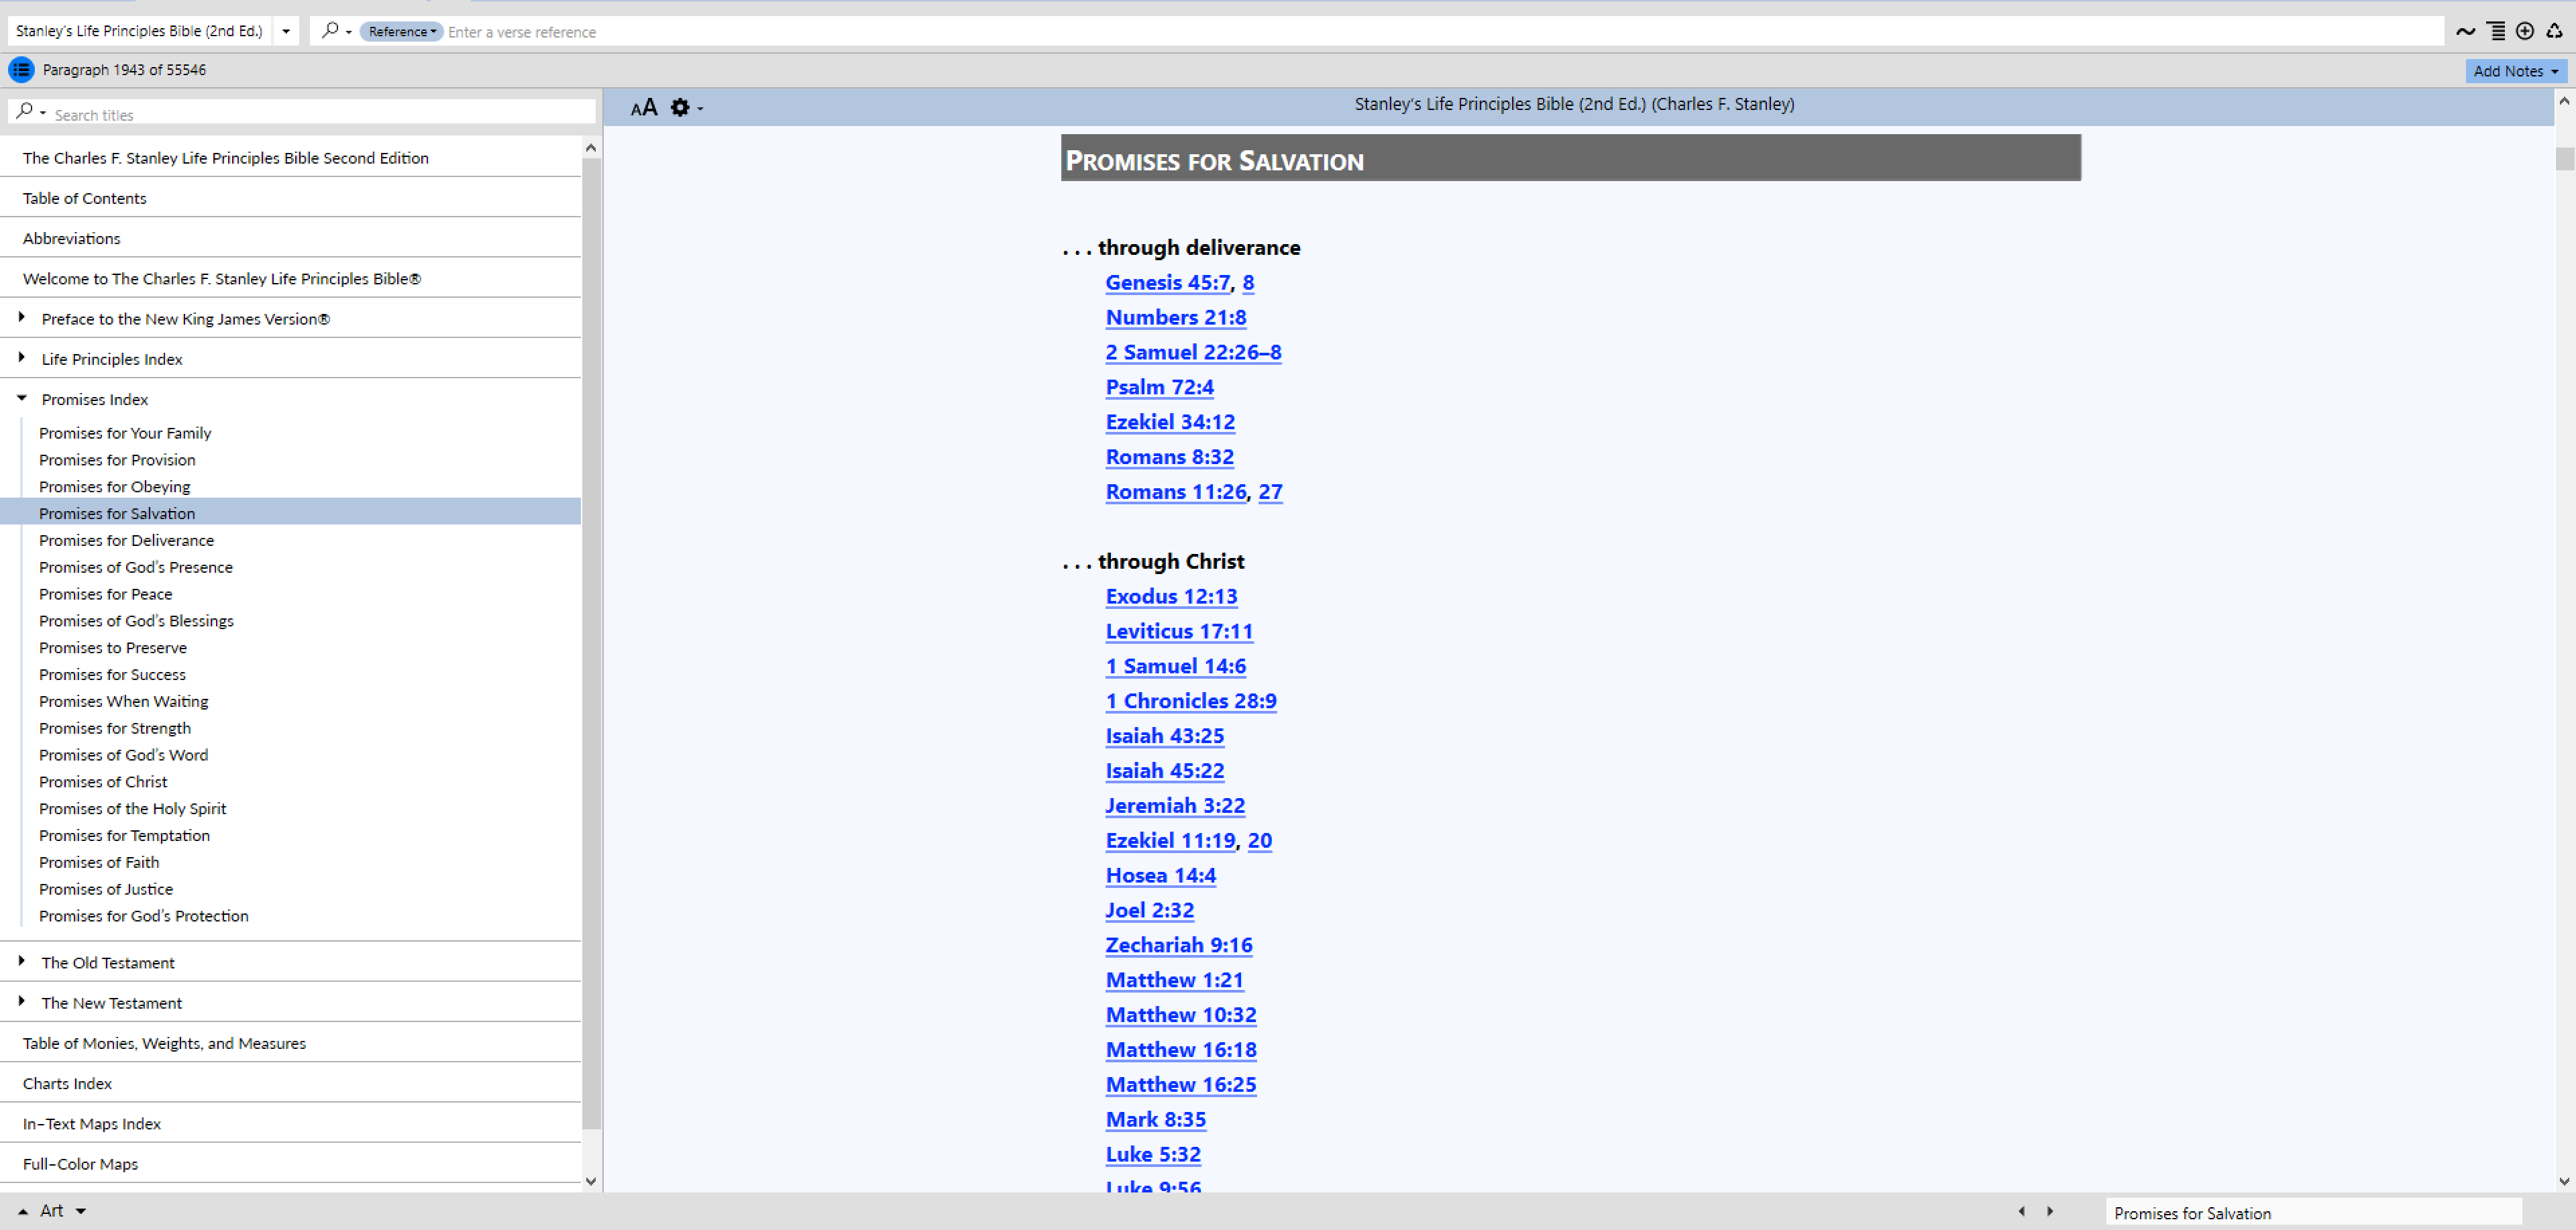Click magnifier icon in Search titles box
This screenshot has width=2576, height=1230.
[25, 112]
